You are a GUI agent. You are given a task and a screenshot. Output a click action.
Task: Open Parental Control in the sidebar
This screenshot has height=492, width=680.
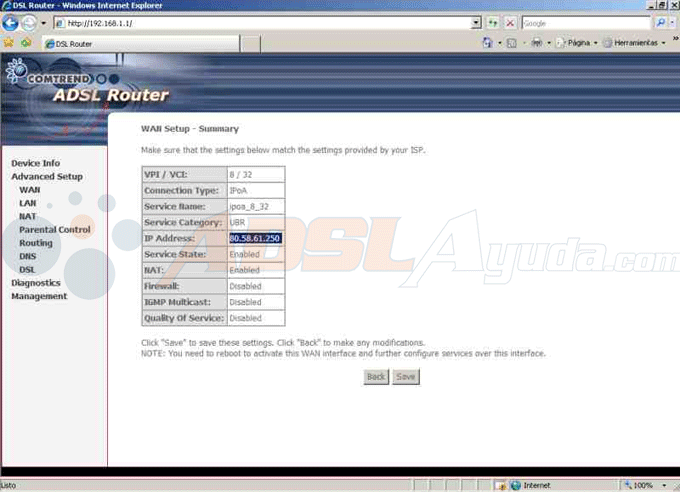(x=55, y=229)
